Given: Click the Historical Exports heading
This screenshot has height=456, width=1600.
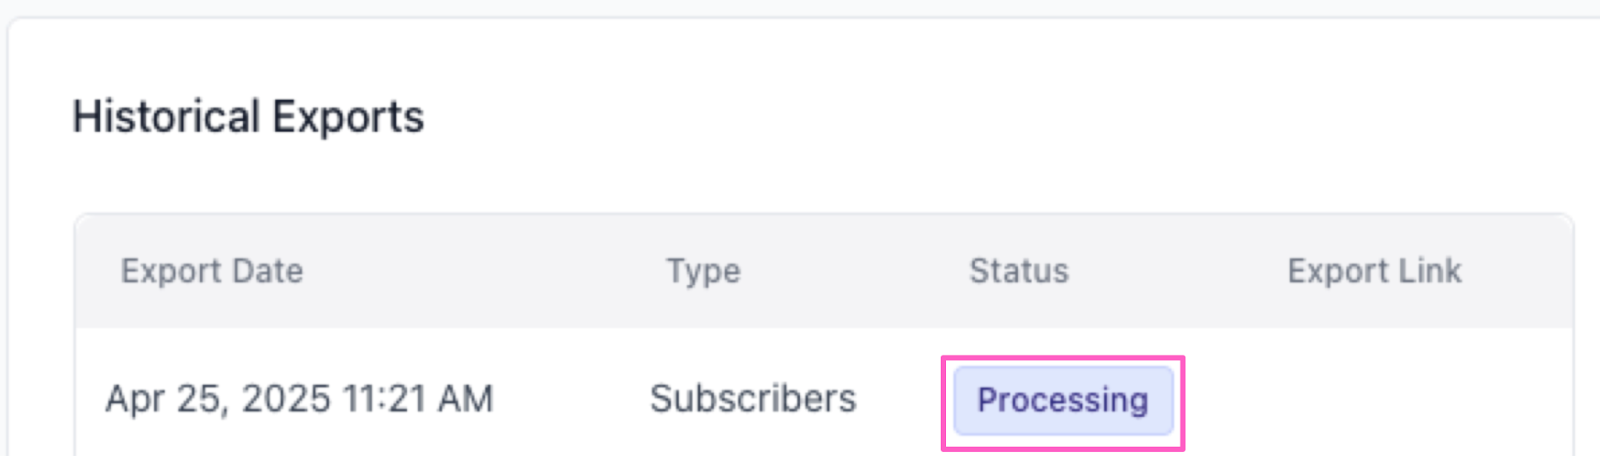Looking at the screenshot, I should click(248, 117).
